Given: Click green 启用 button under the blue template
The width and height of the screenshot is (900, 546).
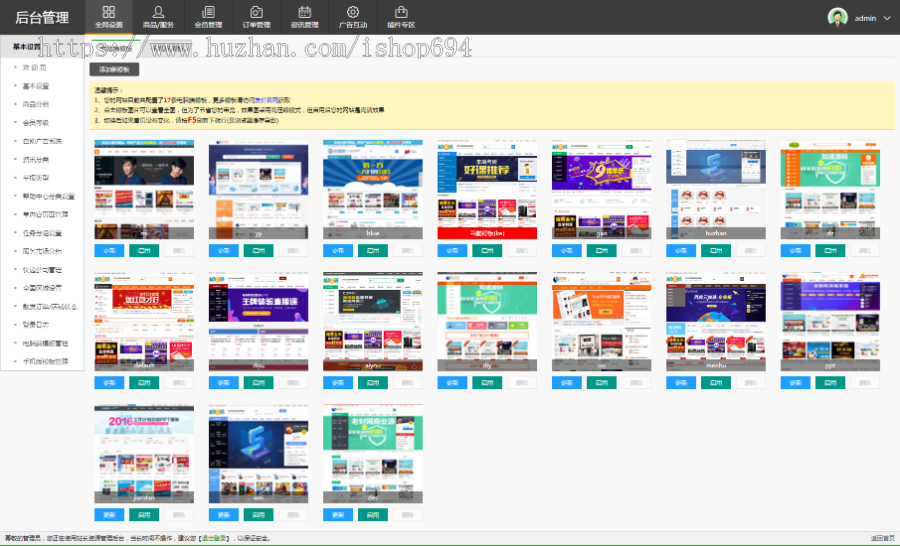Looking at the screenshot, I should coord(373,251).
